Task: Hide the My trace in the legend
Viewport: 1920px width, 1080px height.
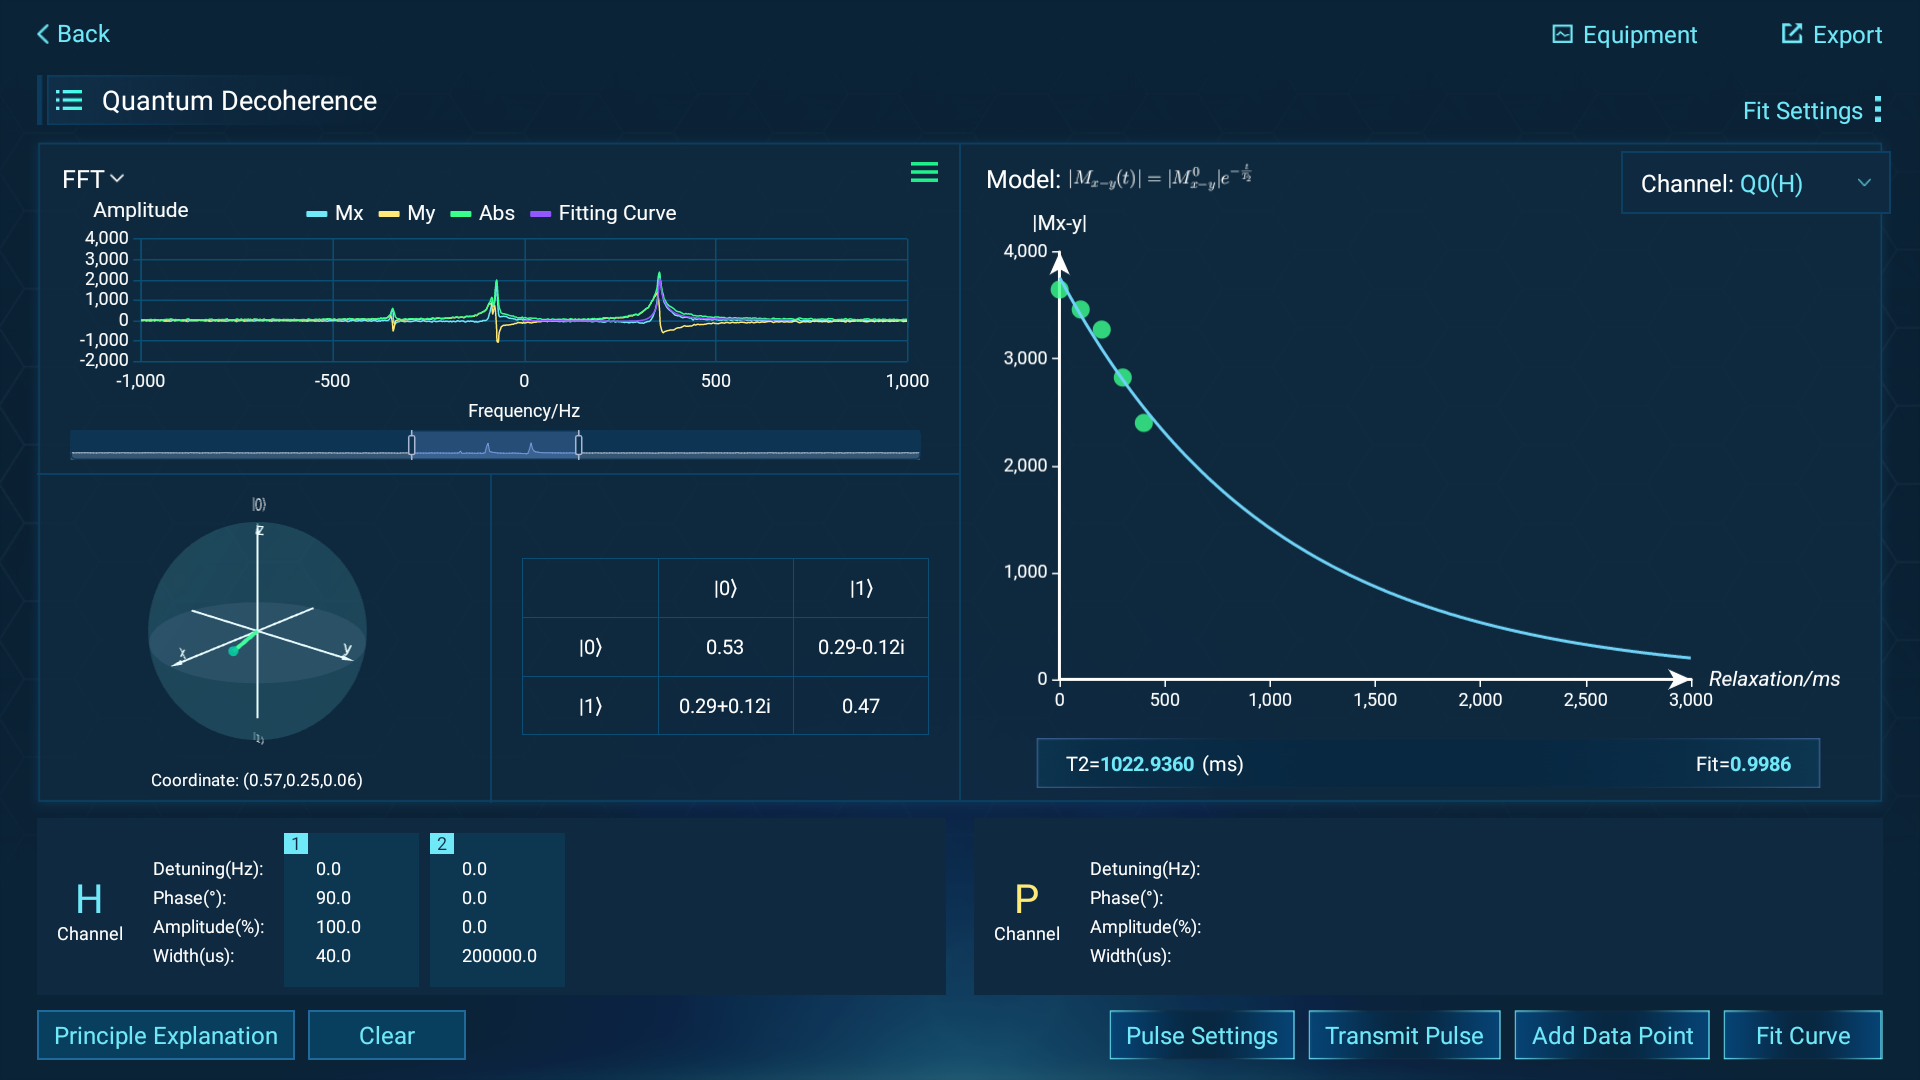Action: click(406, 213)
